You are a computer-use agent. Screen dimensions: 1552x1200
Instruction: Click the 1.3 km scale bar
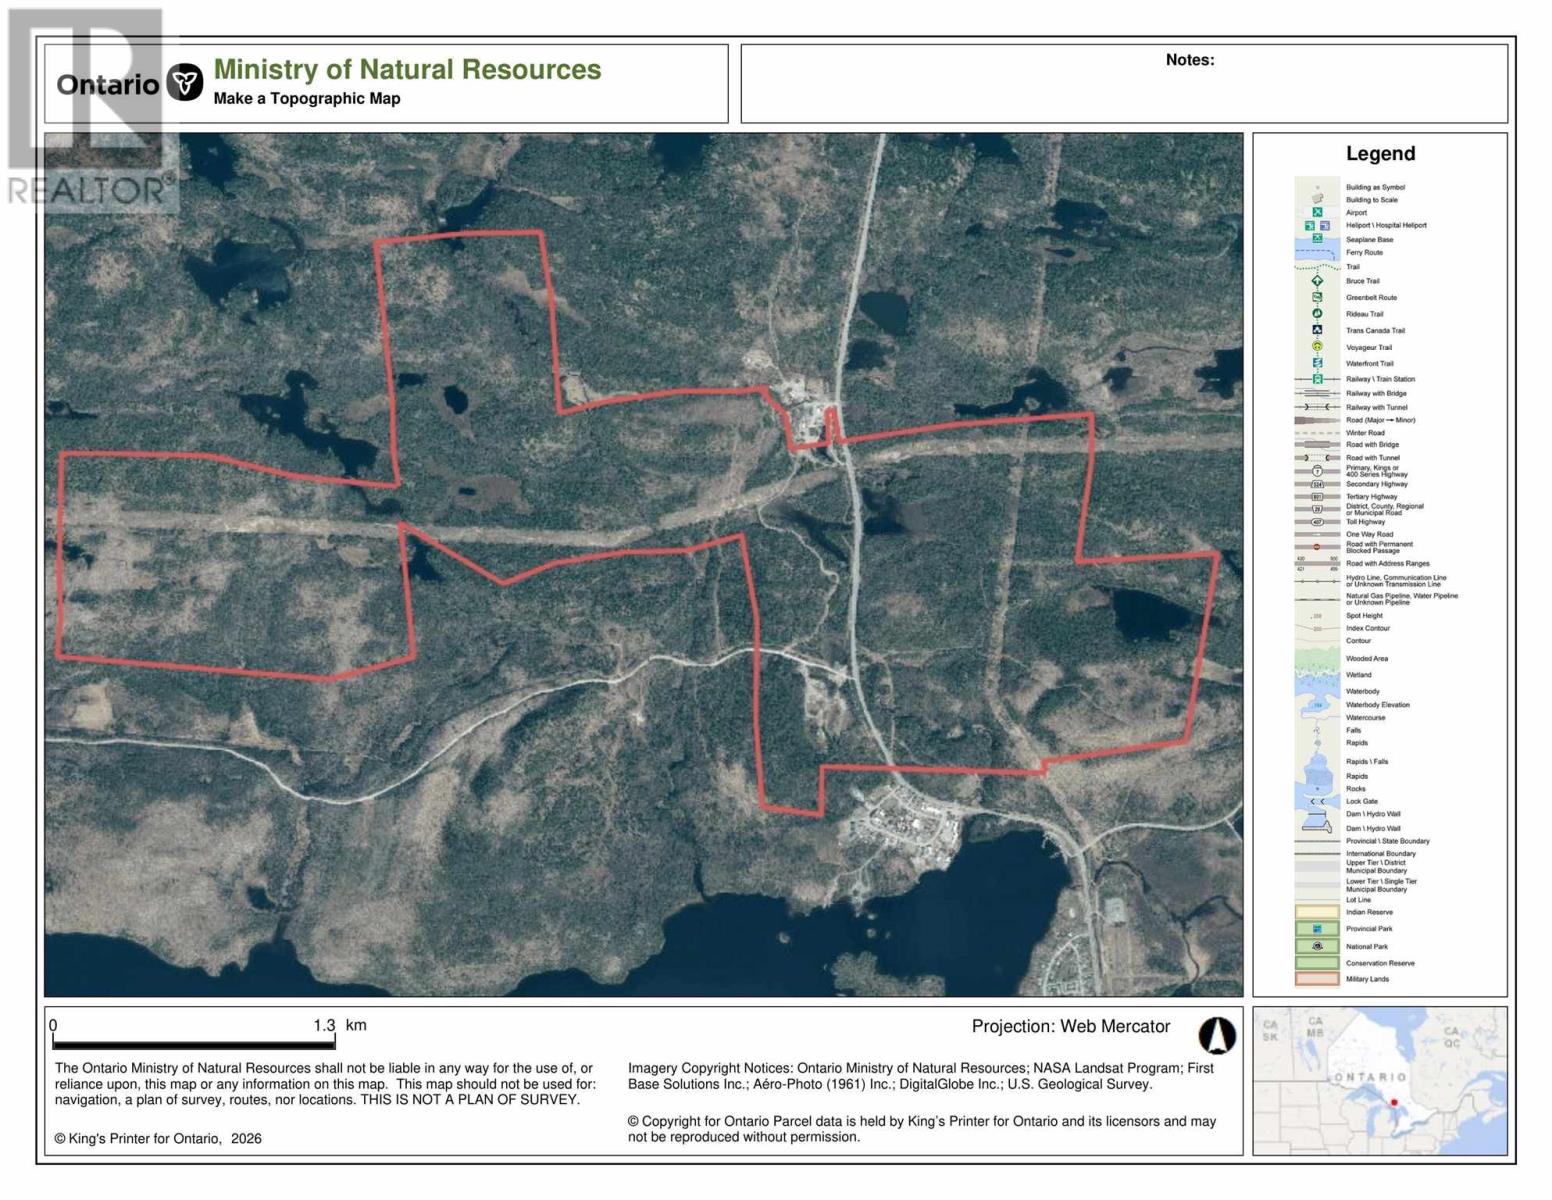(x=193, y=1042)
